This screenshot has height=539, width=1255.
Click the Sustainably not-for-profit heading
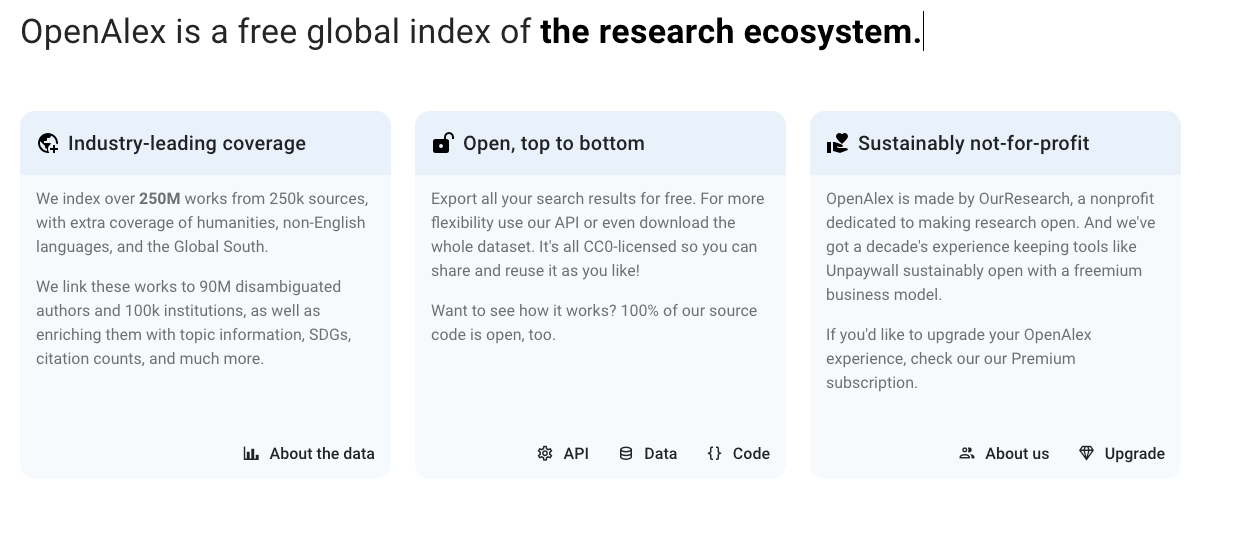pyautogui.click(x=974, y=143)
